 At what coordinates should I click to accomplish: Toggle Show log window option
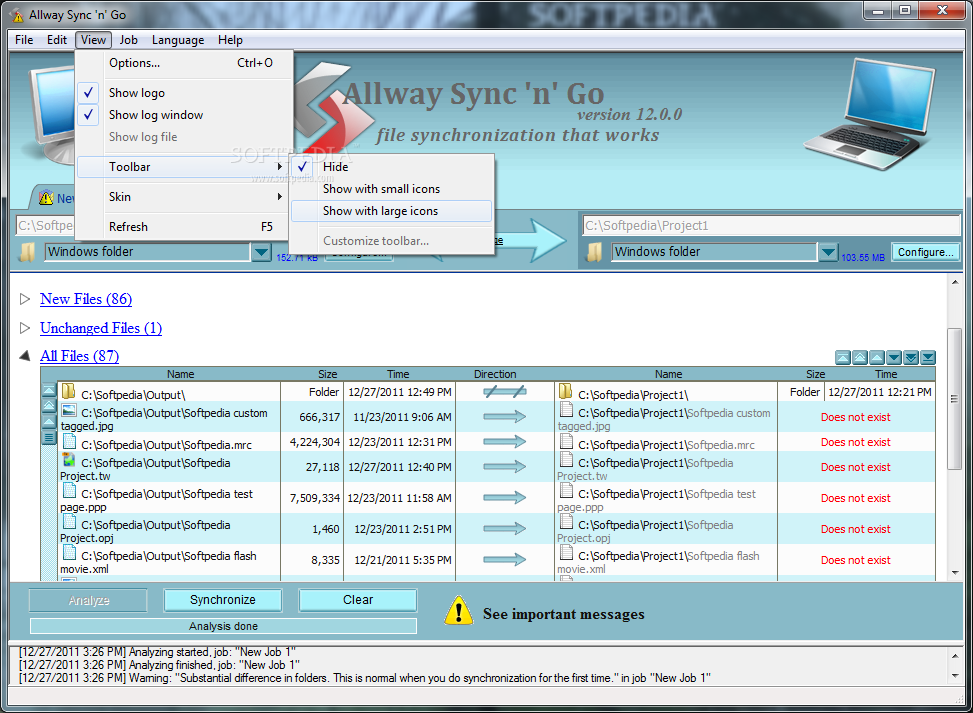point(184,115)
